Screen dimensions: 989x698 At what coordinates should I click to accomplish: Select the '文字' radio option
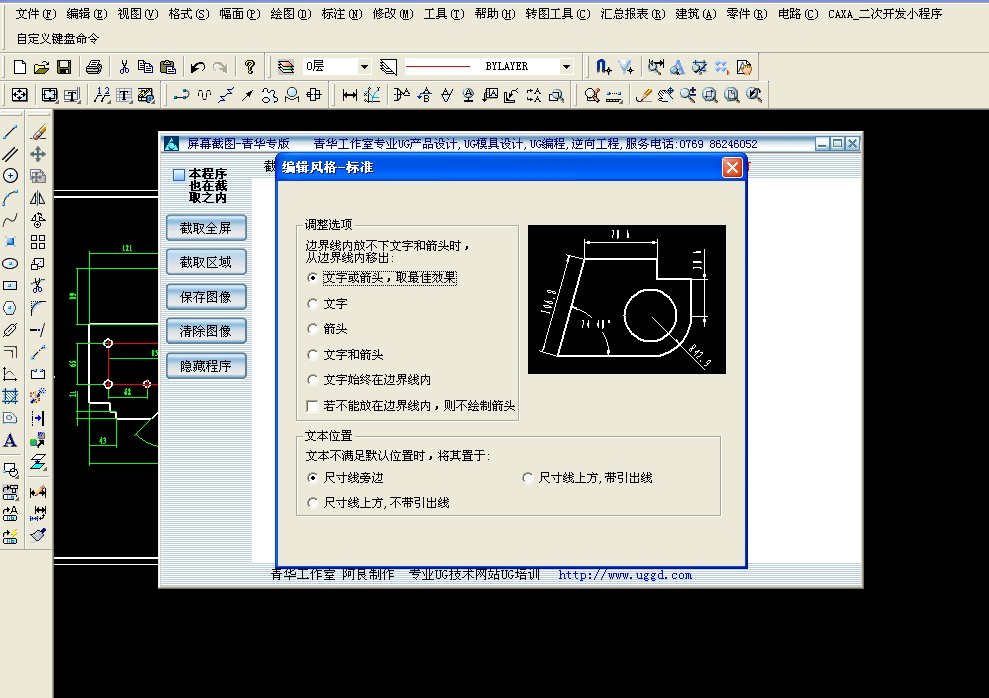click(x=312, y=304)
